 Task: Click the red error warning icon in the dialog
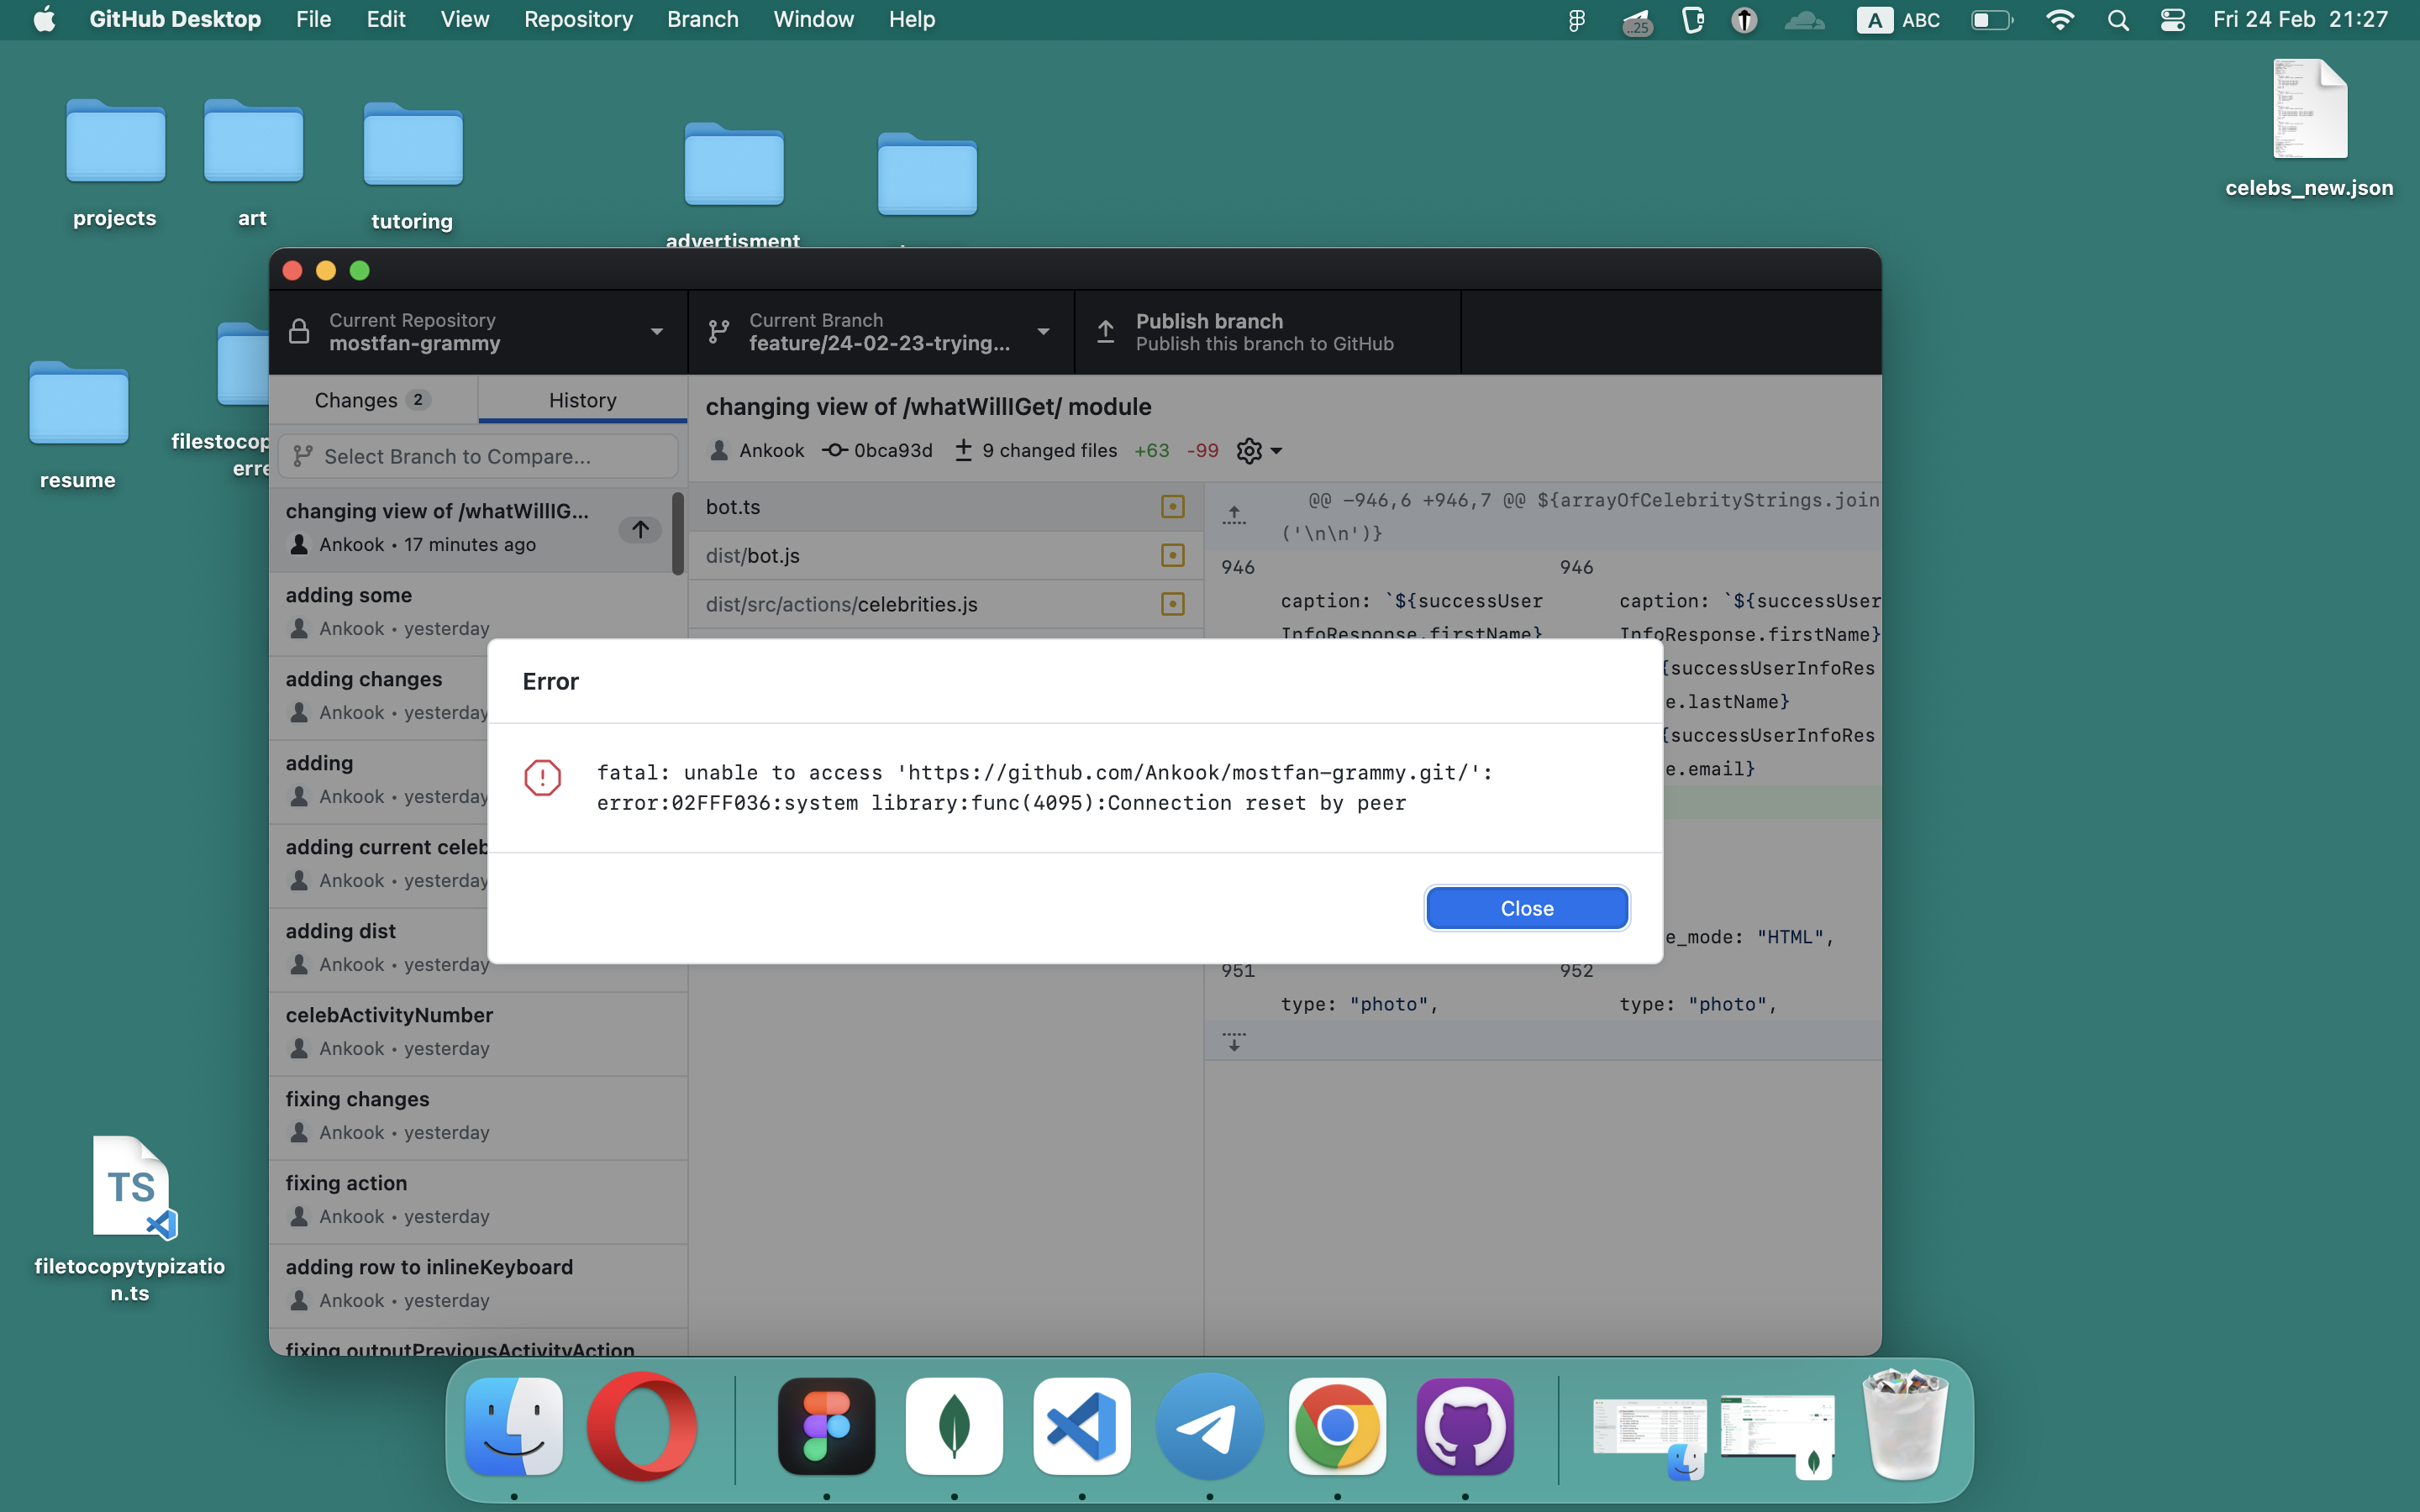[542, 777]
